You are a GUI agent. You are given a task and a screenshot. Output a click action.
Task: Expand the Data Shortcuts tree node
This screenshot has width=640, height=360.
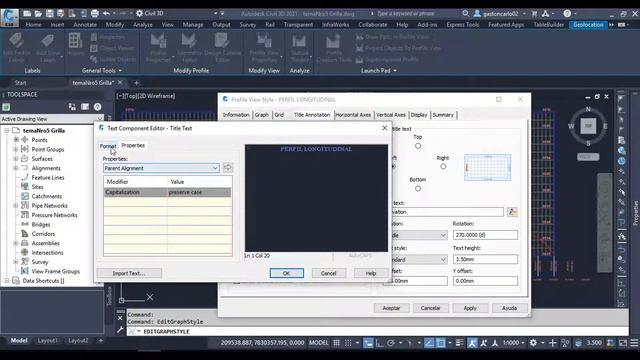tap(7, 281)
